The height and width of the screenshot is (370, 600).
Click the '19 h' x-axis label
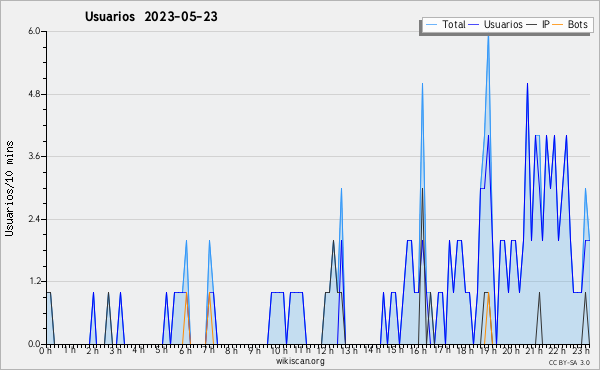tap(488, 351)
